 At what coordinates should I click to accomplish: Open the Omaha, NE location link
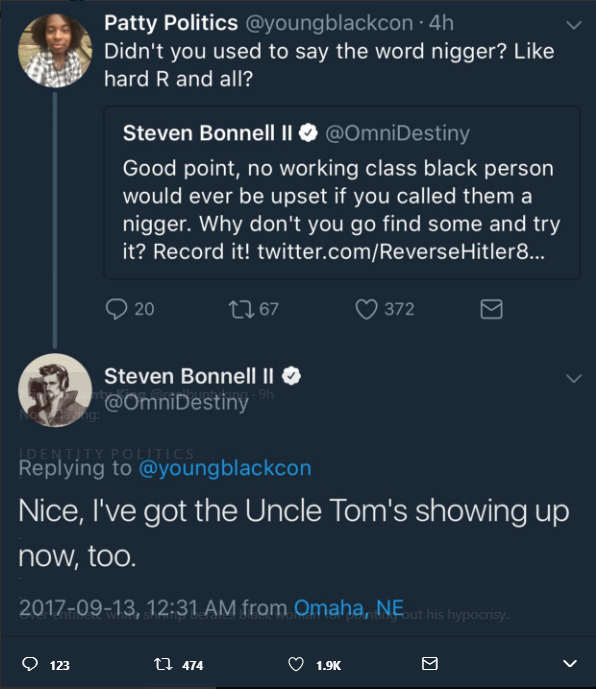349,608
